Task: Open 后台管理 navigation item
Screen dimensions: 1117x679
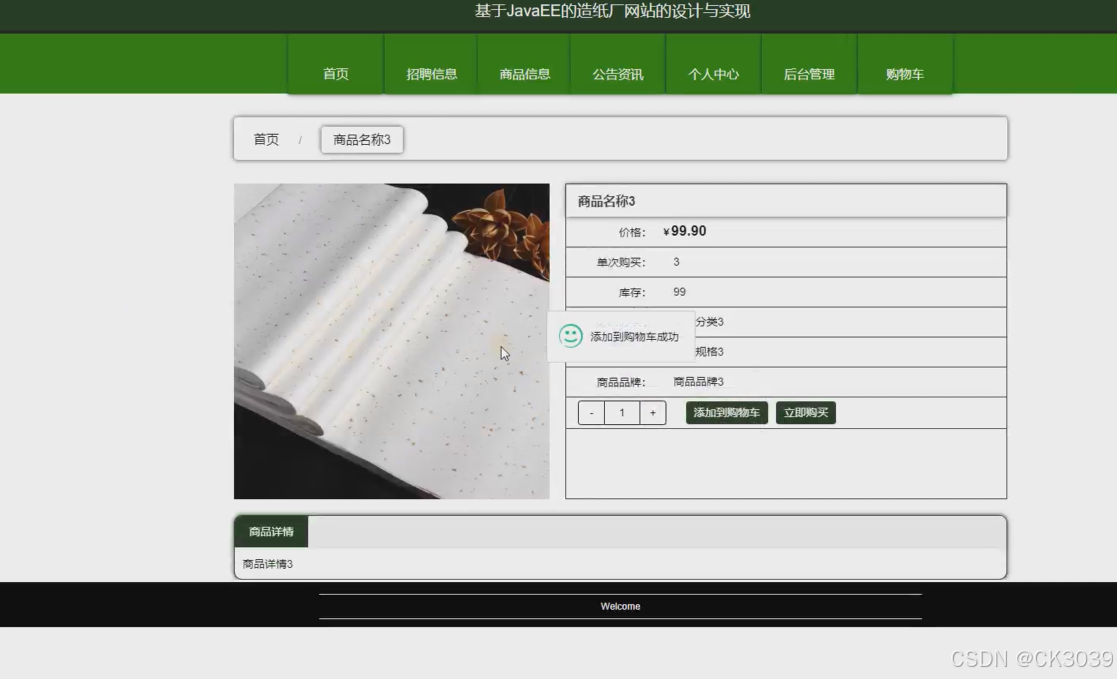Action: point(809,74)
